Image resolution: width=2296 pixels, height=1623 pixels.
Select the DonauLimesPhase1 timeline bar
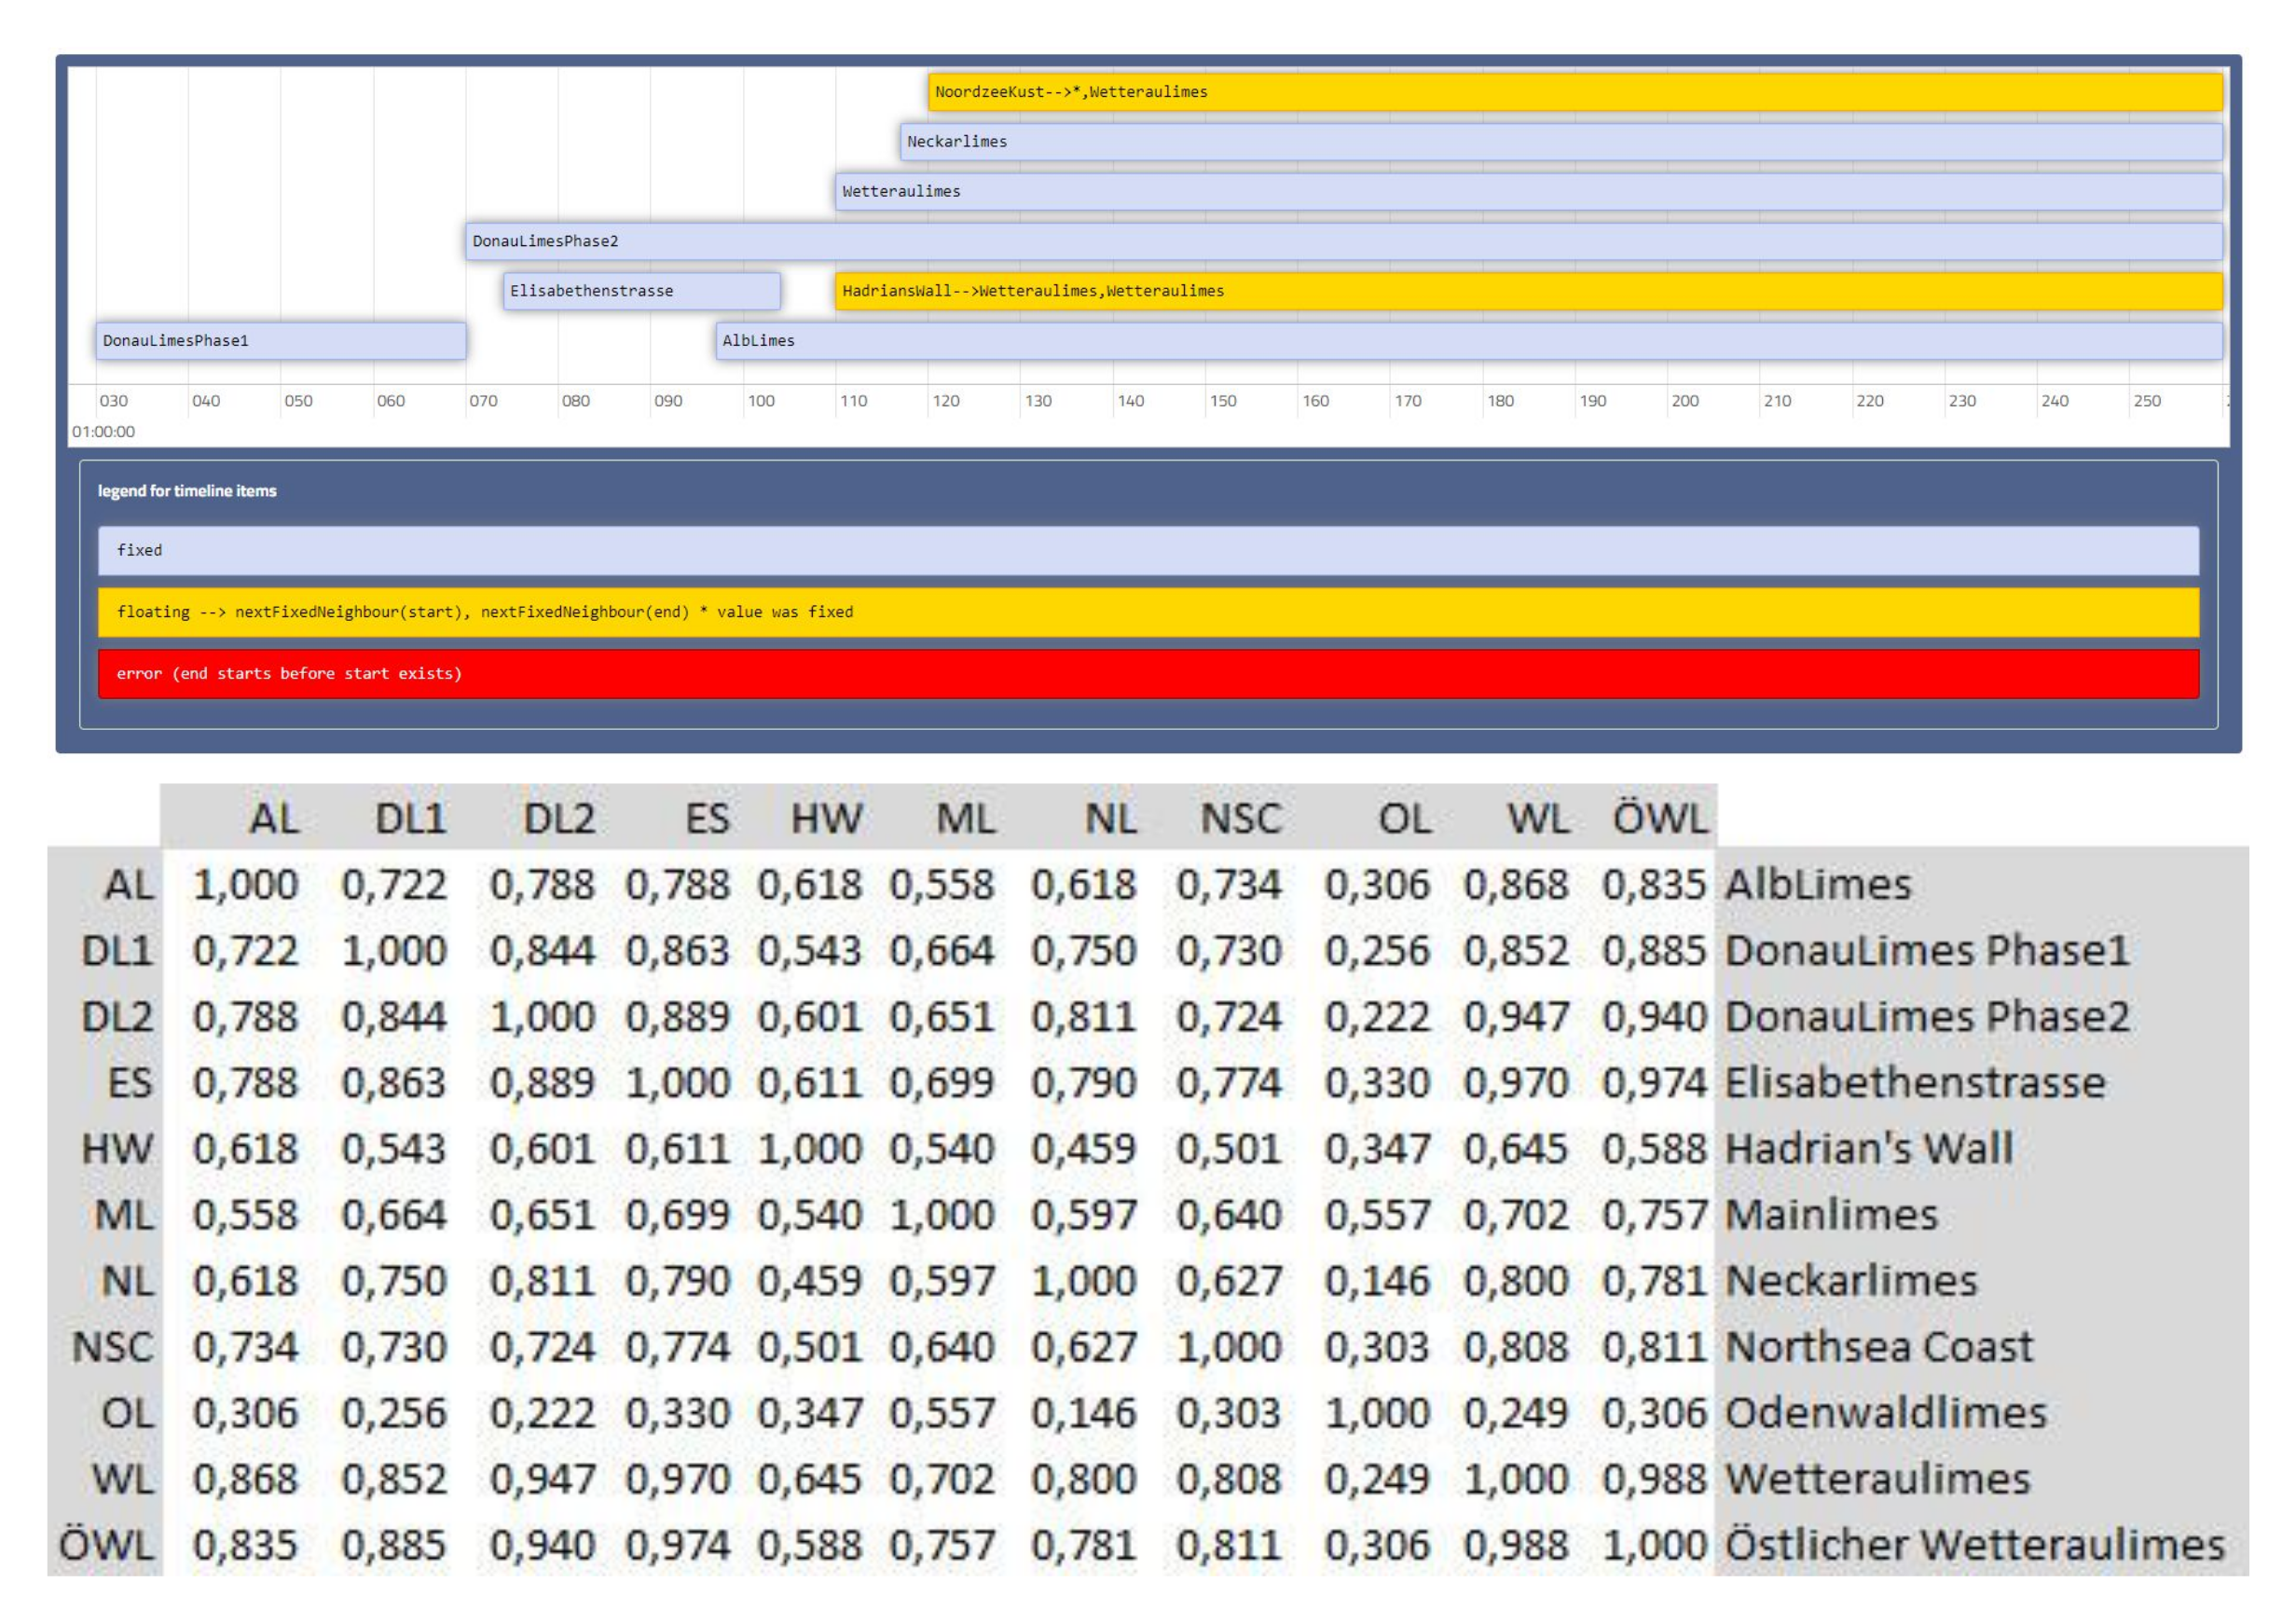(x=281, y=341)
